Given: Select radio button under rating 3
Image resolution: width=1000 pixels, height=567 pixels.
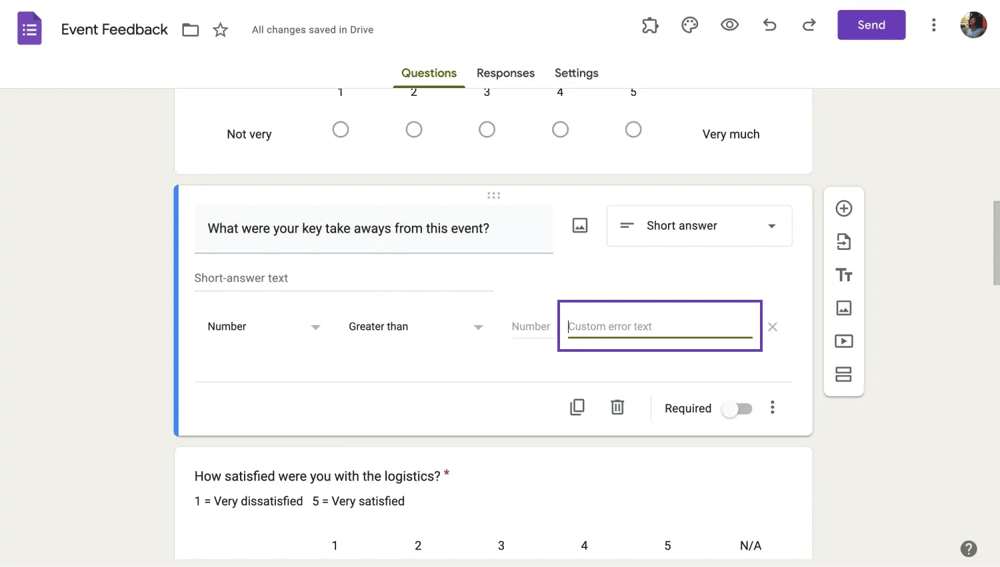Looking at the screenshot, I should tap(487, 130).
